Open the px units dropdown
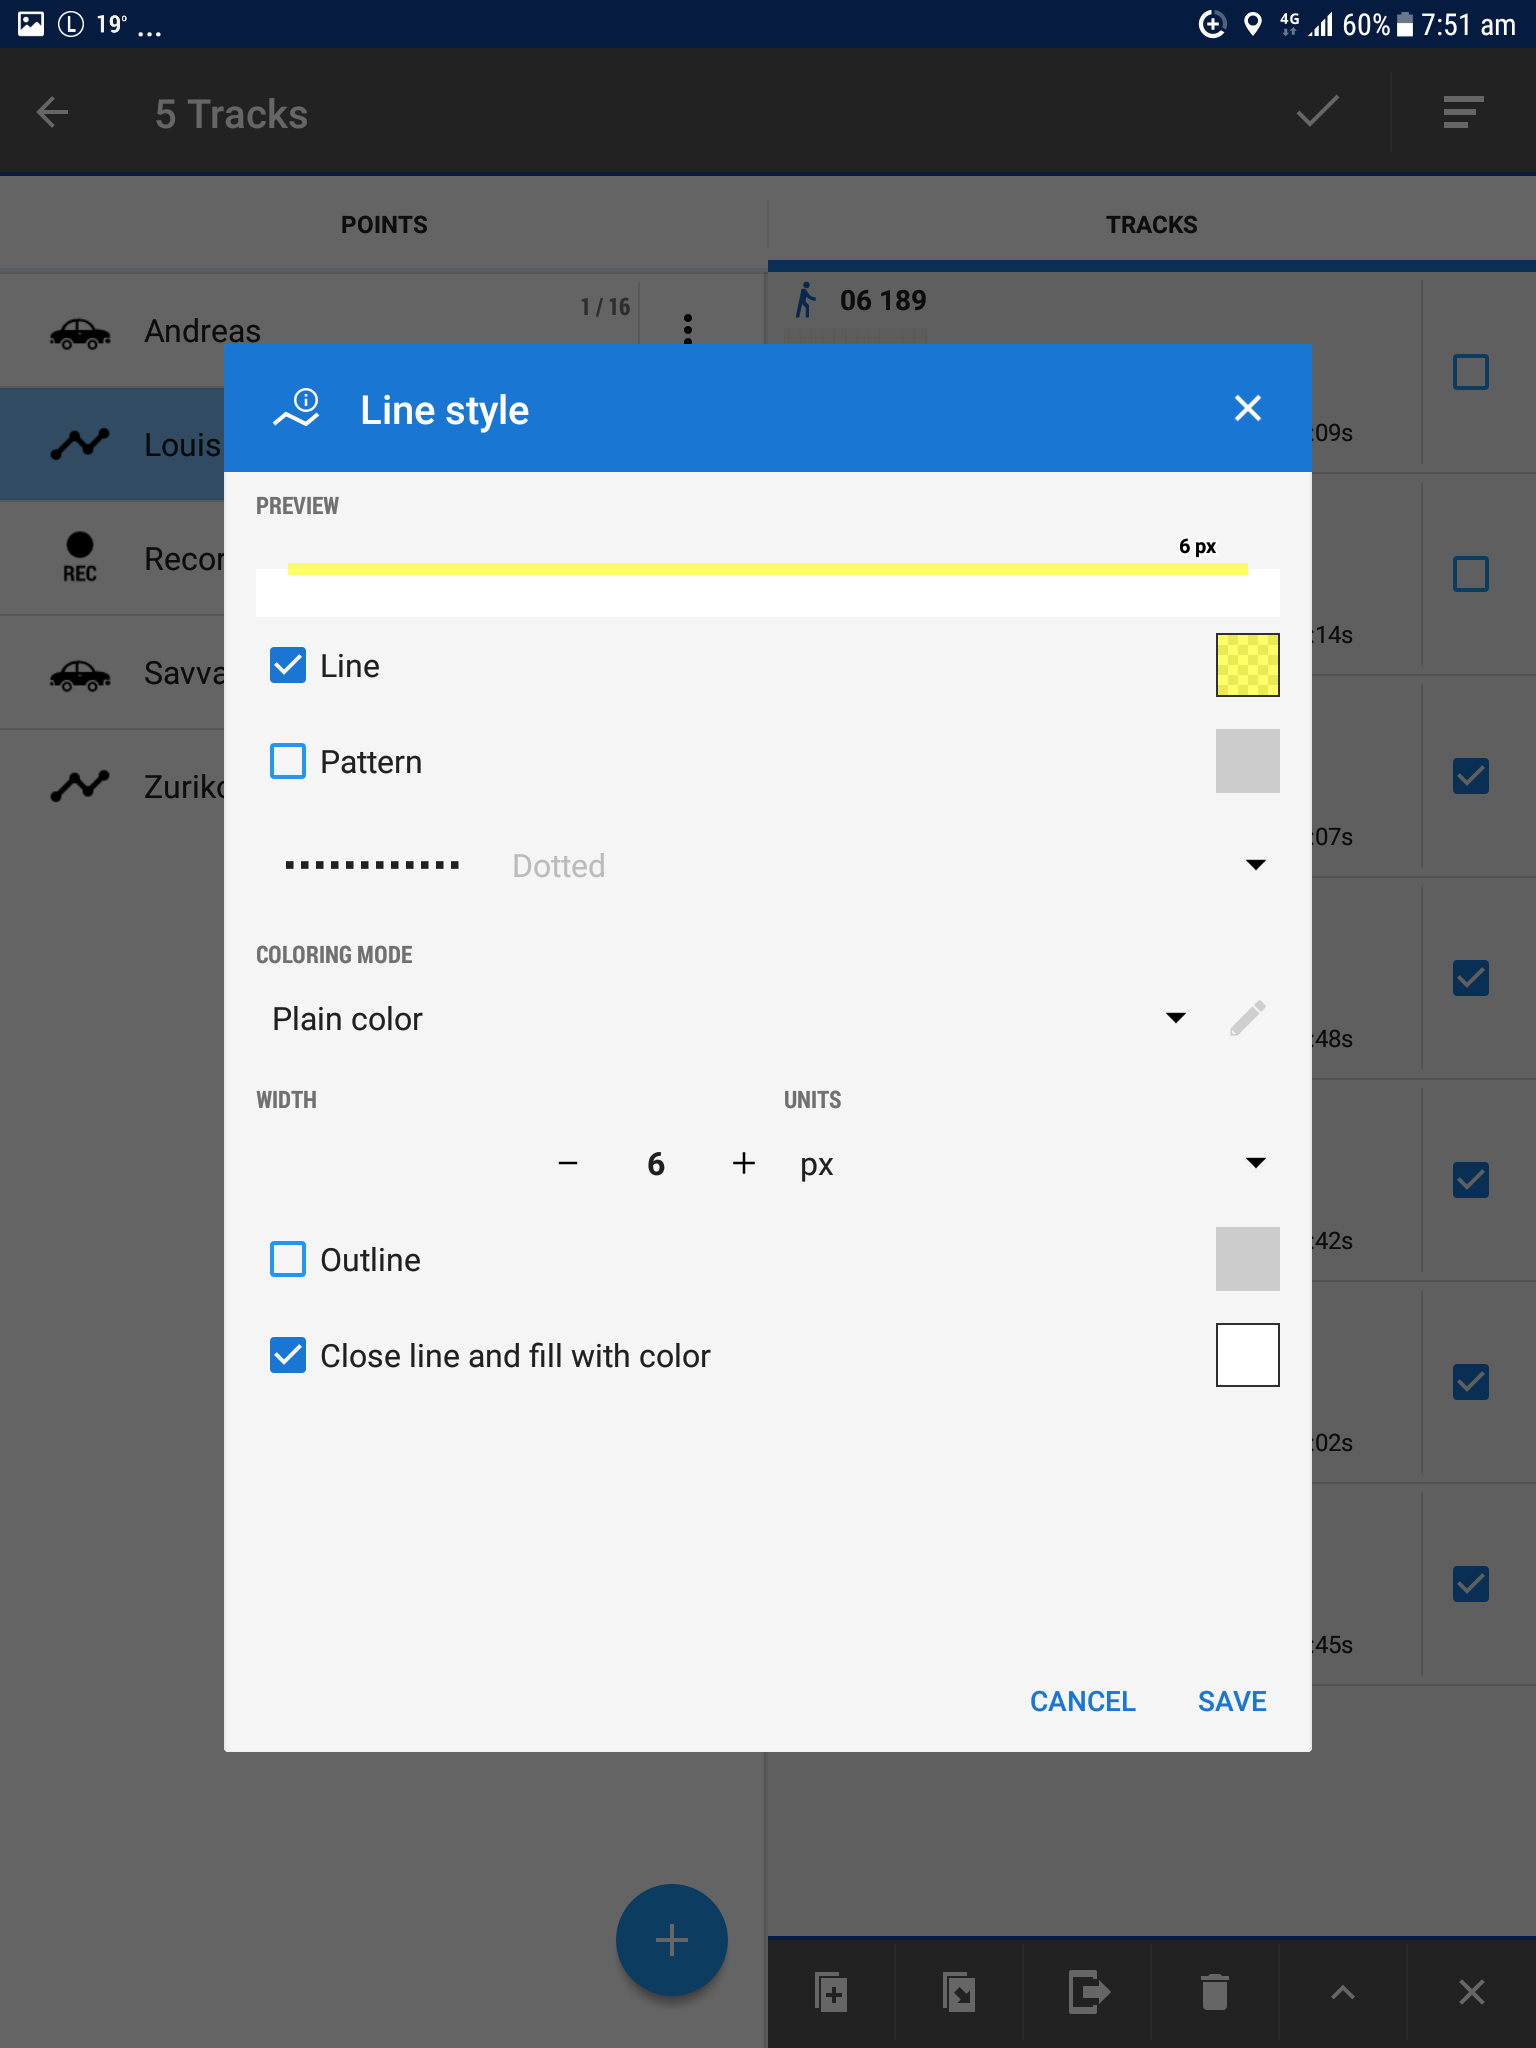 coord(1255,1163)
